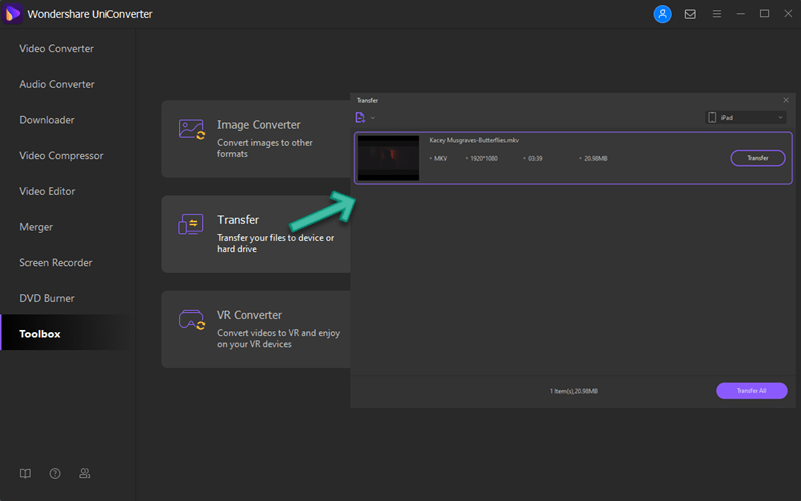Open the Image Converter card
Screen dimensions: 801x501
pyautogui.click(x=256, y=139)
